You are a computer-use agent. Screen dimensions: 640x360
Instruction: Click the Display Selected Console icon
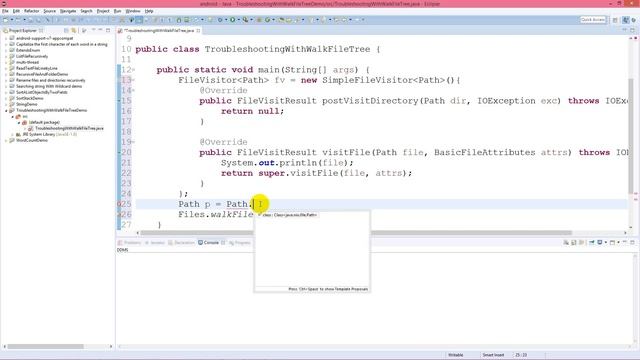coord(600,242)
